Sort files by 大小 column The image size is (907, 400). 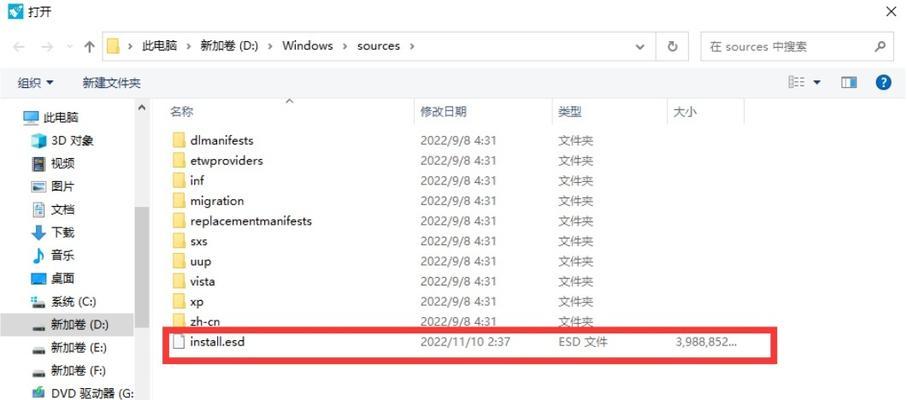[685, 112]
